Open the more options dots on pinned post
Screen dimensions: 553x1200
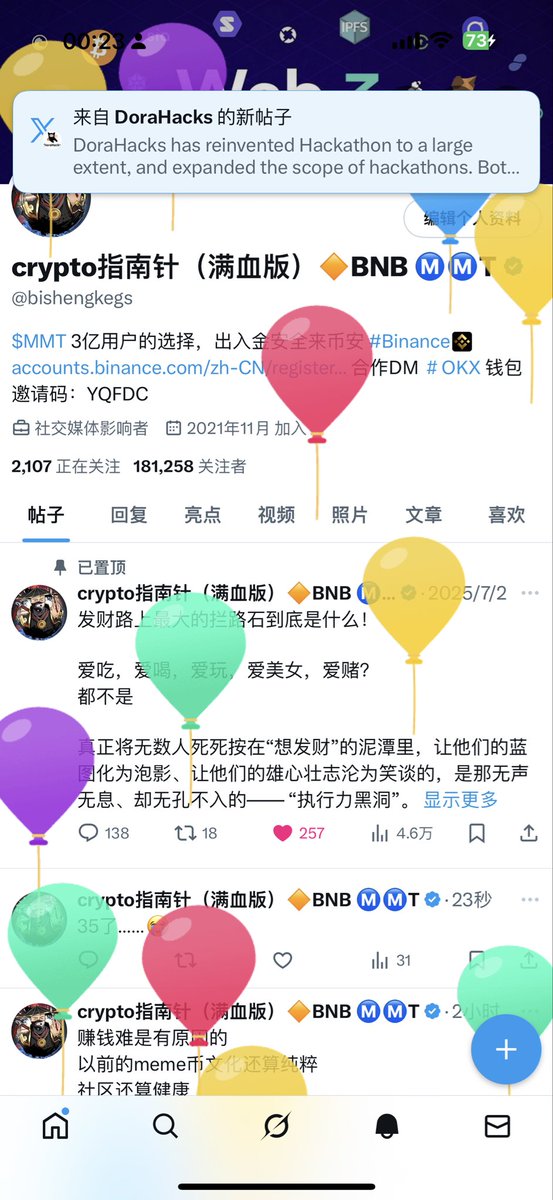pos(529,593)
